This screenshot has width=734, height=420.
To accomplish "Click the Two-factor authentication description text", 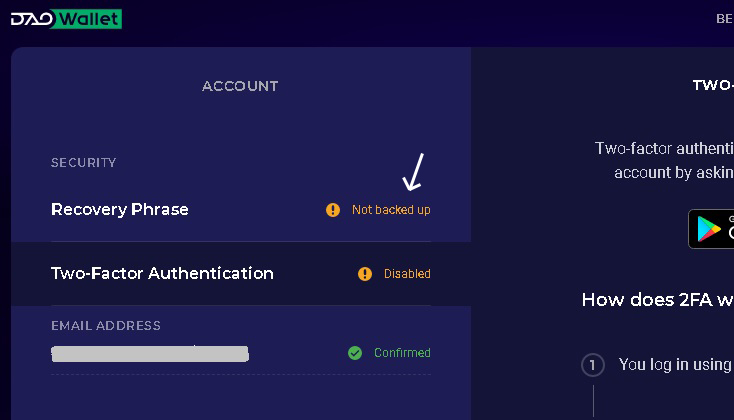I will tap(664, 161).
